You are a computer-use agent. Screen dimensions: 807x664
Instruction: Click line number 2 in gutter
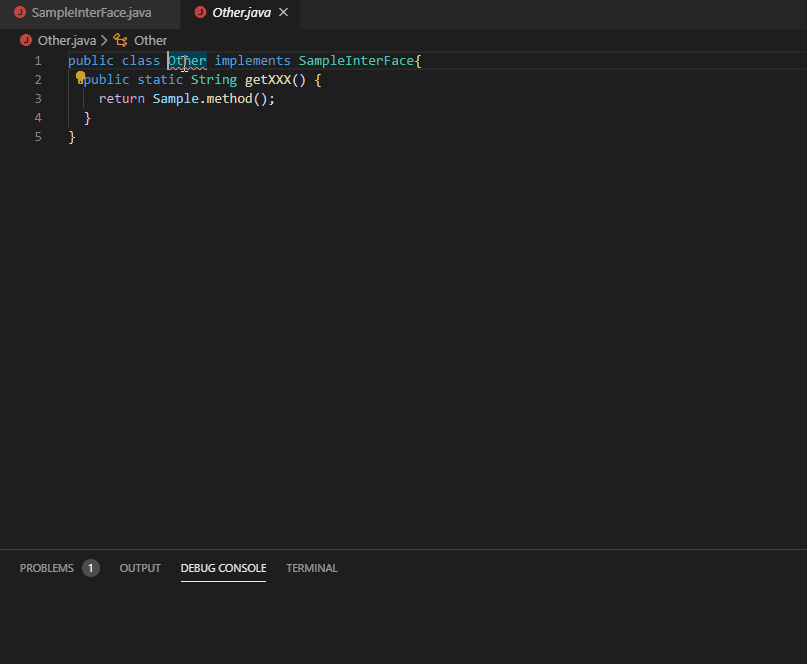pyautogui.click(x=38, y=80)
